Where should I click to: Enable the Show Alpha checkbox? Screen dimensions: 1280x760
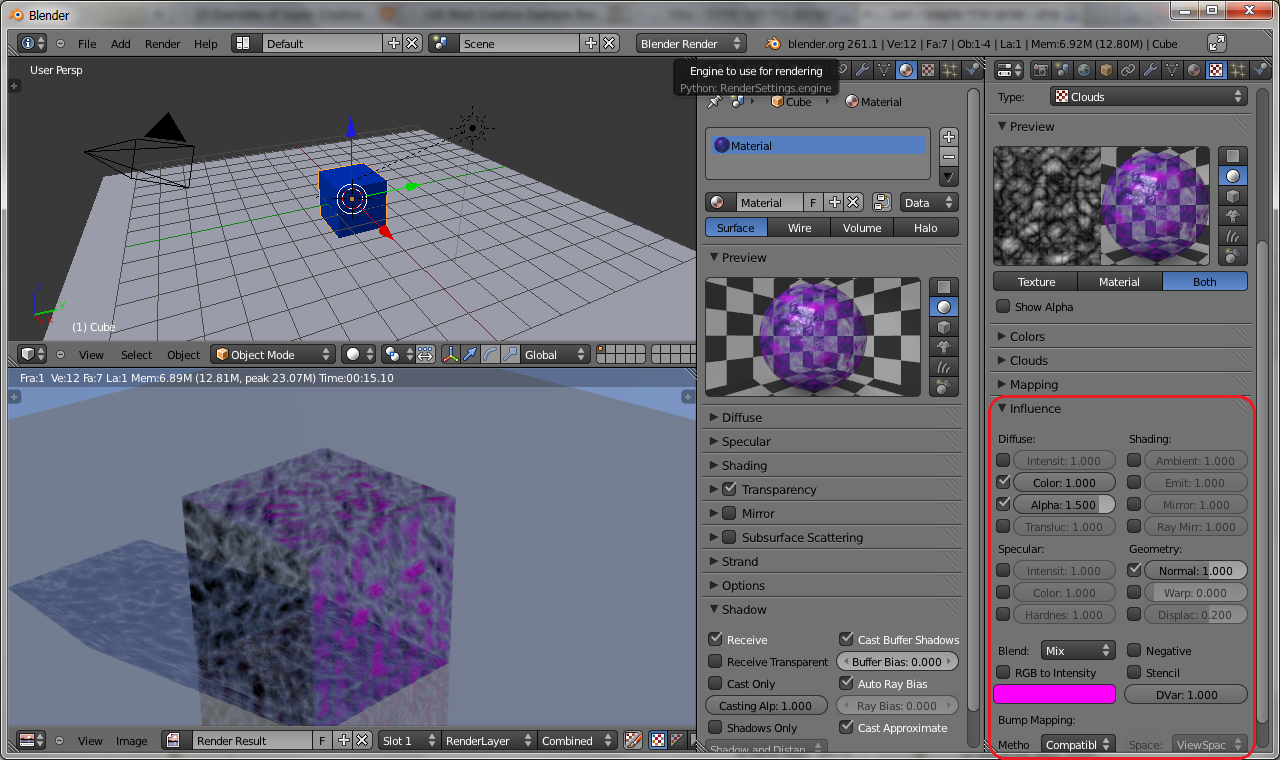pyautogui.click(x=1004, y=307)
